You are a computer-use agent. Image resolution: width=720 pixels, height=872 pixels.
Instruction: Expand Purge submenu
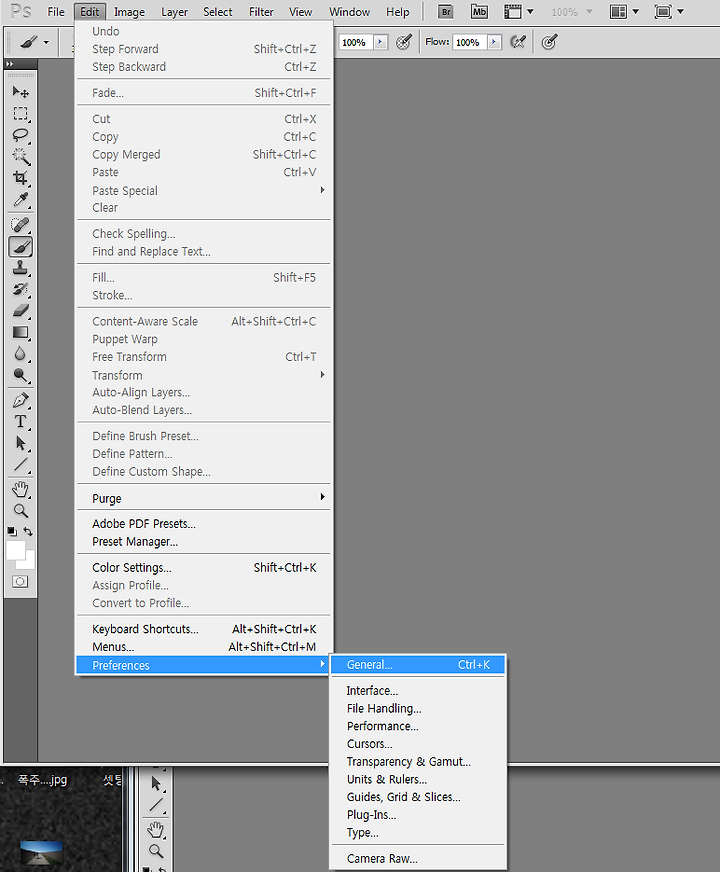203,498
